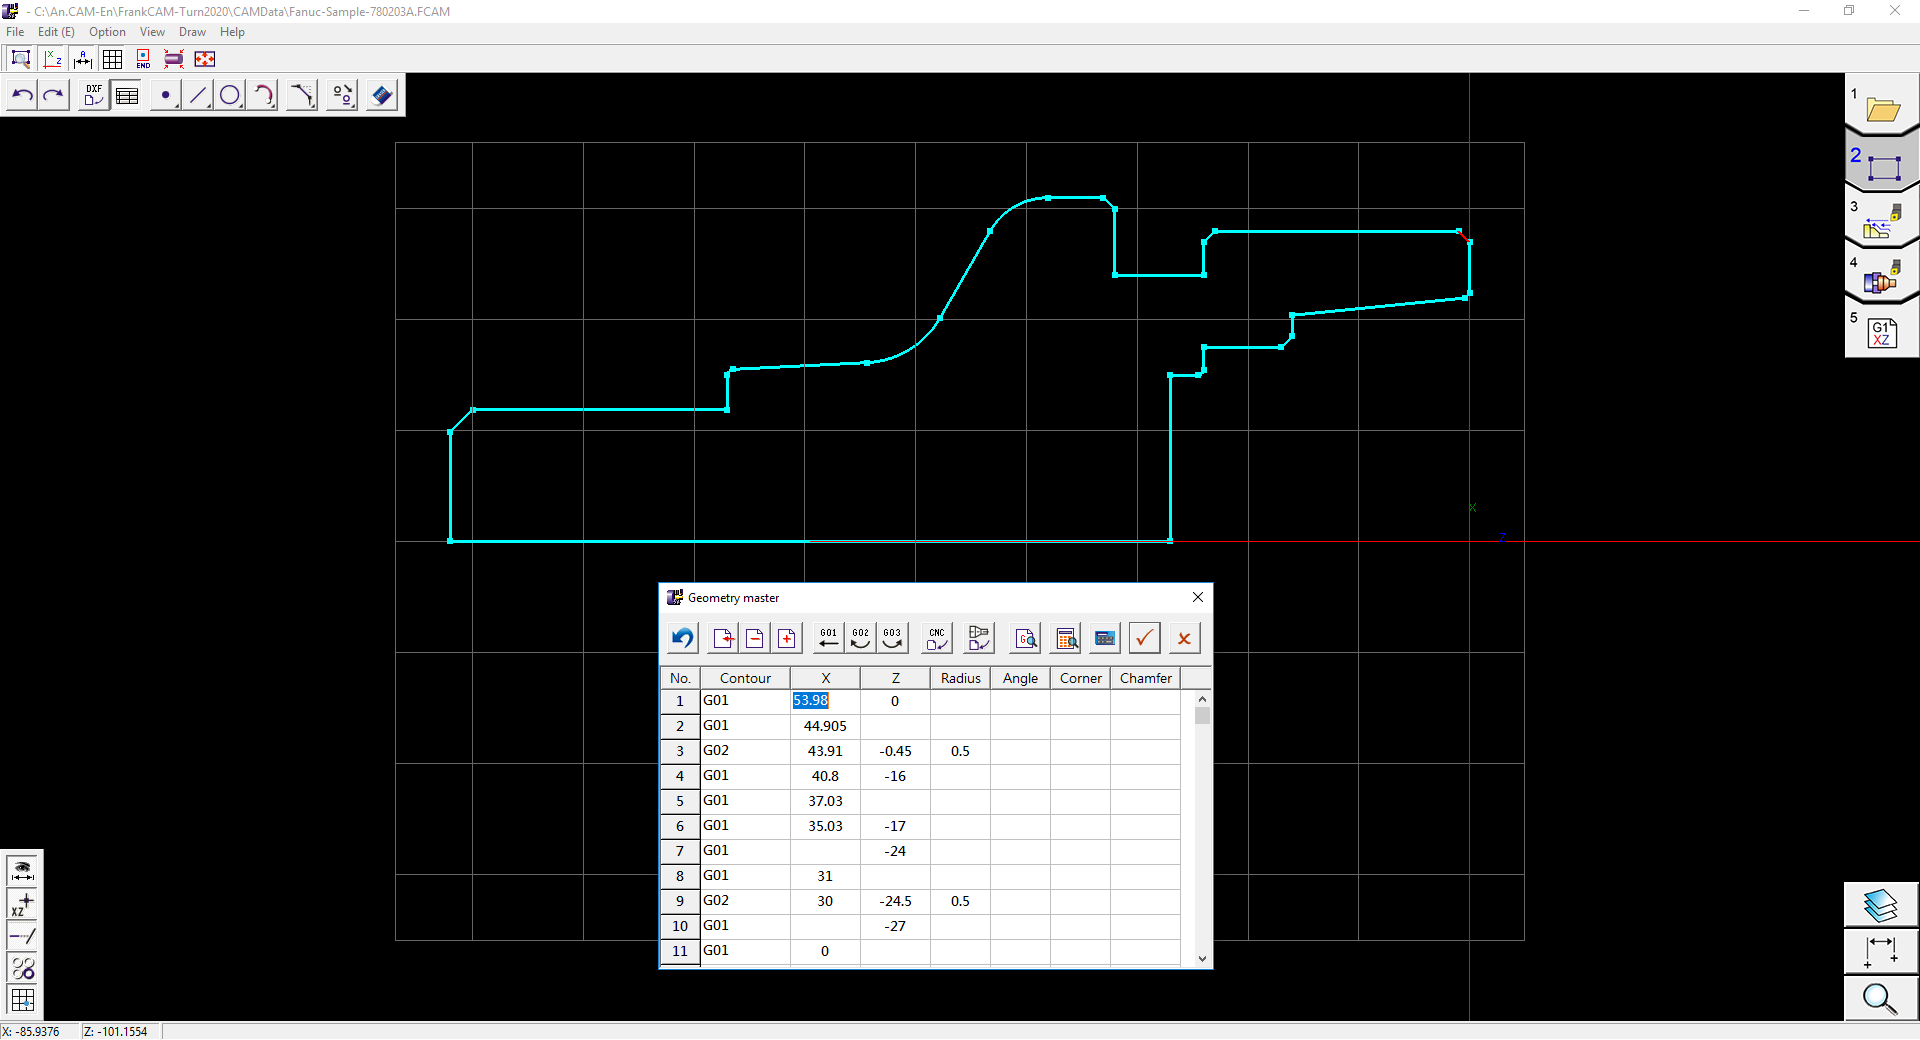Click the XZ coordinate origin icon at left
The height and width of the screenshot is (1040, 1920).
coord(22,904)
